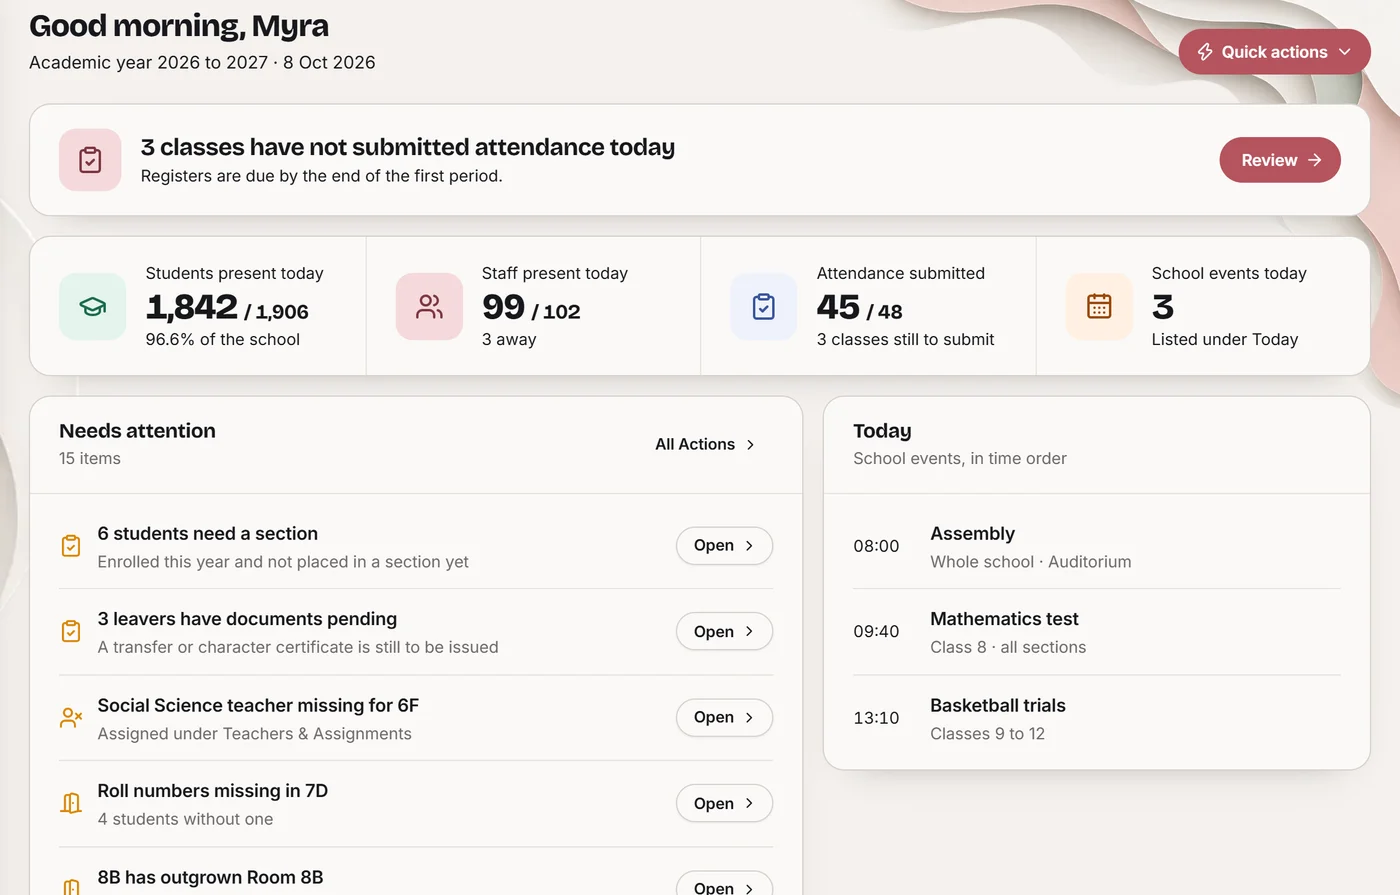Click the door icon beside Roll numbers missing in 7D
1400x895 pixels.
pos(71,804)
